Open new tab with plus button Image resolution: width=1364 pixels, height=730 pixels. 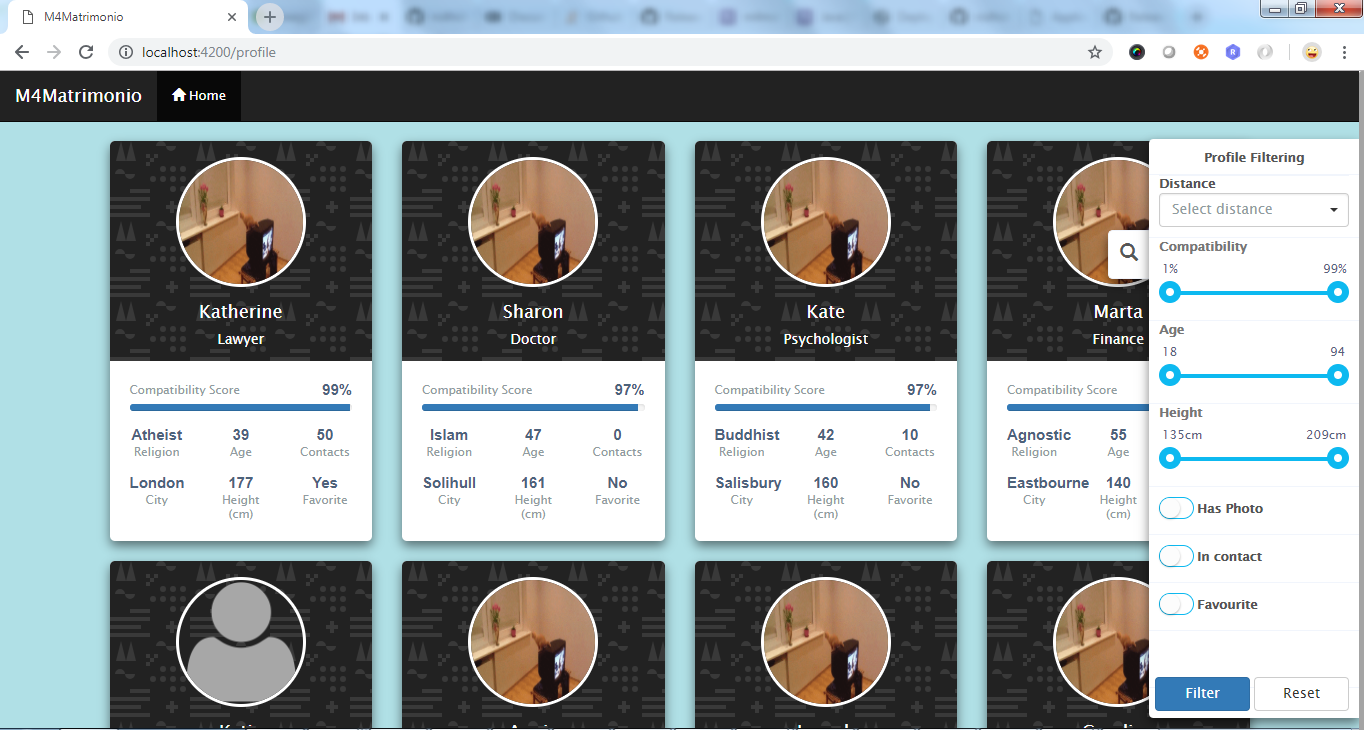point(270,17)
